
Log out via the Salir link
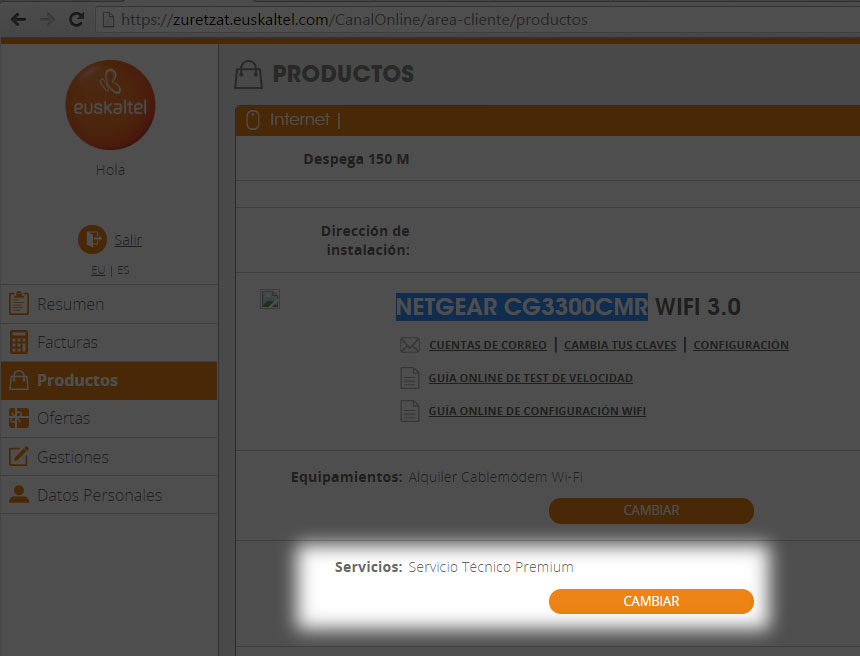coord(128,240)
